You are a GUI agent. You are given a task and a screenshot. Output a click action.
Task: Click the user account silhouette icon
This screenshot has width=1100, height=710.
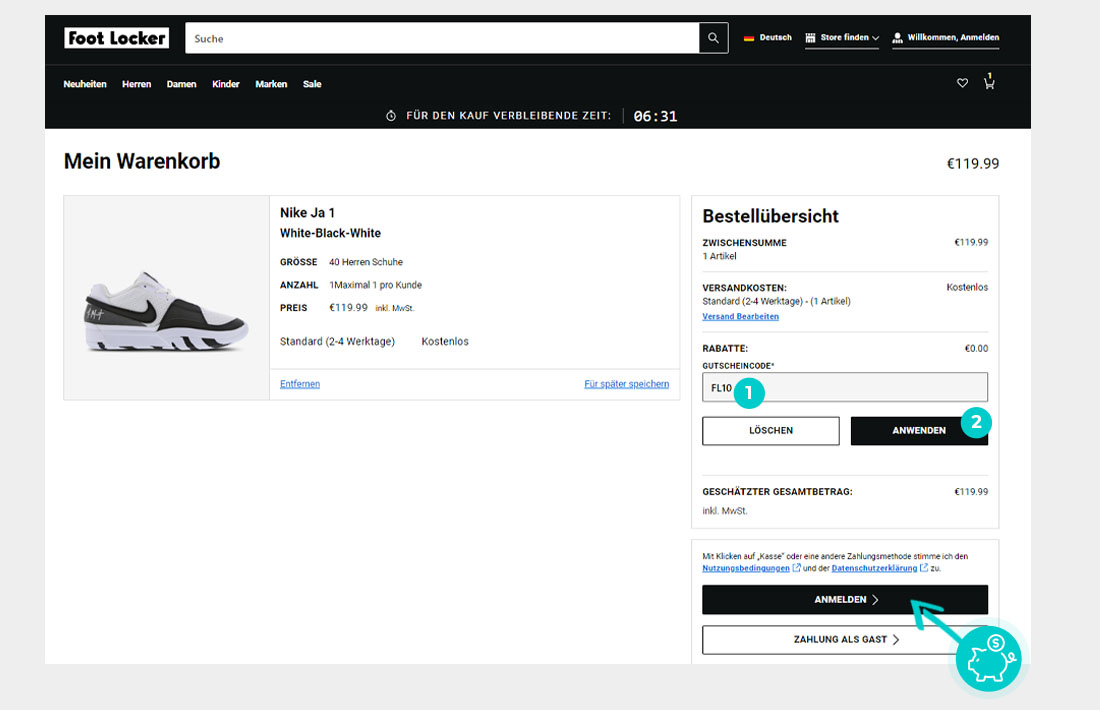coord(897,38)
